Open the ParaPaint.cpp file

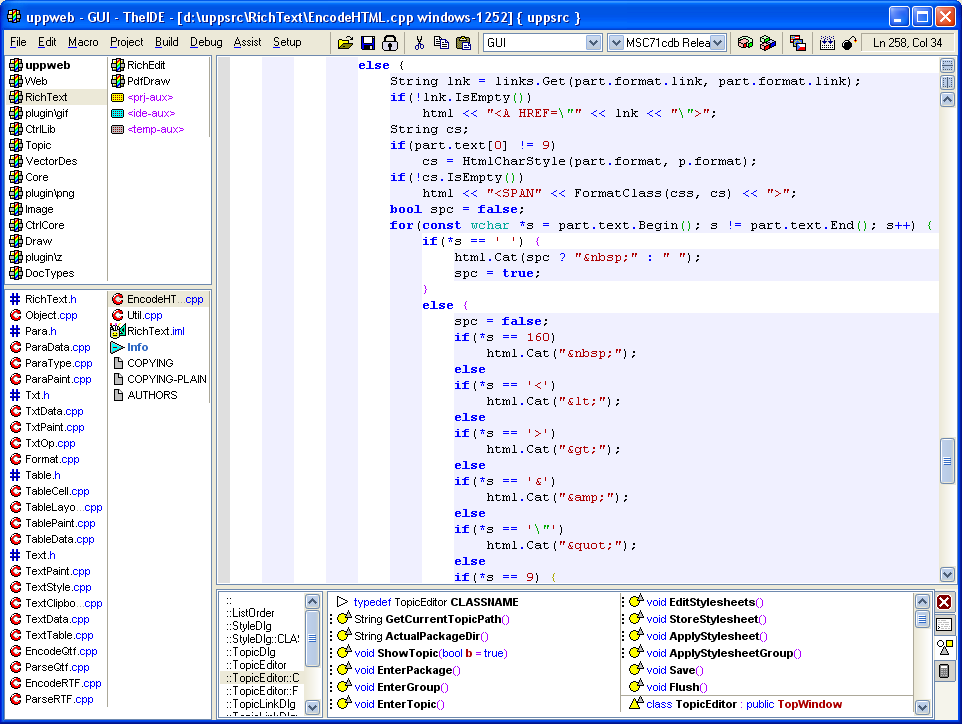[x=58, y=379]
